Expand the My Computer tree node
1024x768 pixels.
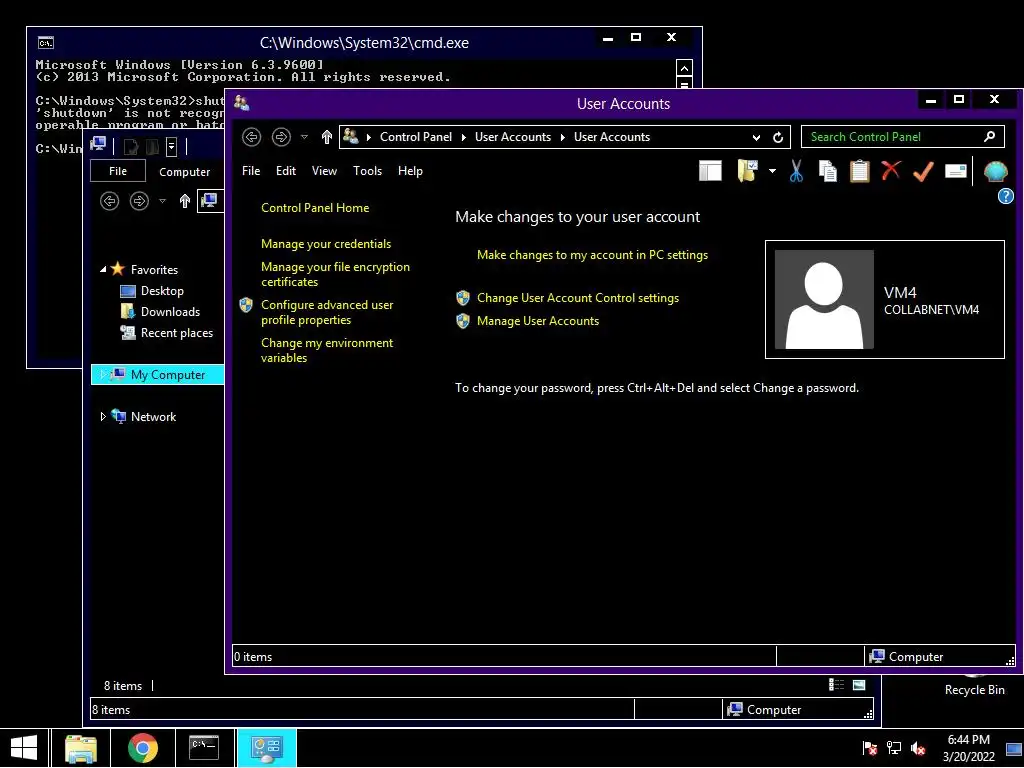(x=103, y=374)
